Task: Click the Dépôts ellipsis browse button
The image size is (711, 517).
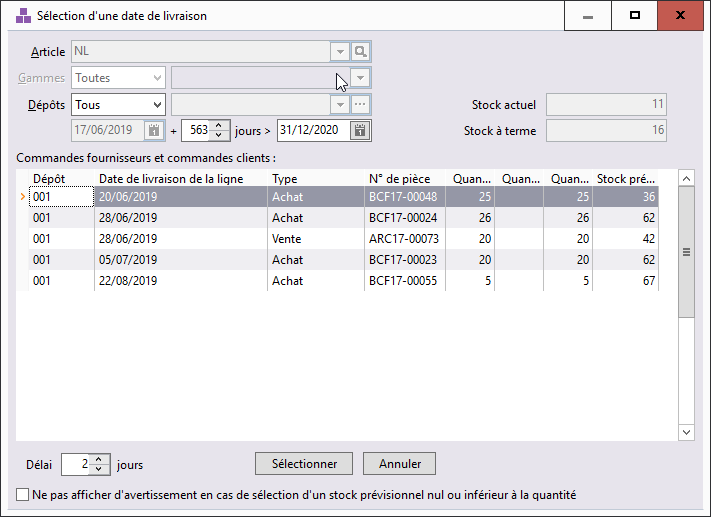Action: tap(360, 105)
